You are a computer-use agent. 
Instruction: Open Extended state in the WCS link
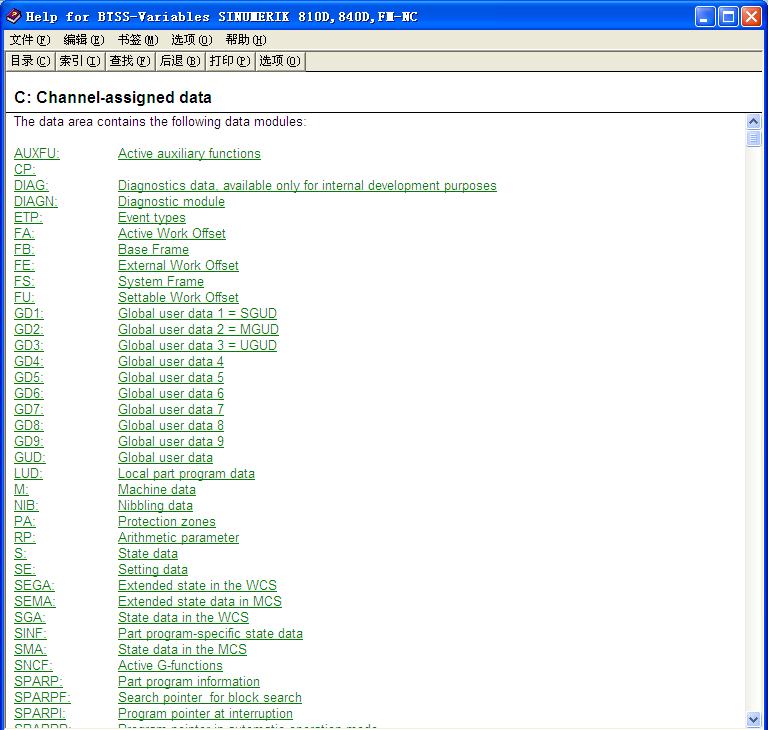pos(197,585)
